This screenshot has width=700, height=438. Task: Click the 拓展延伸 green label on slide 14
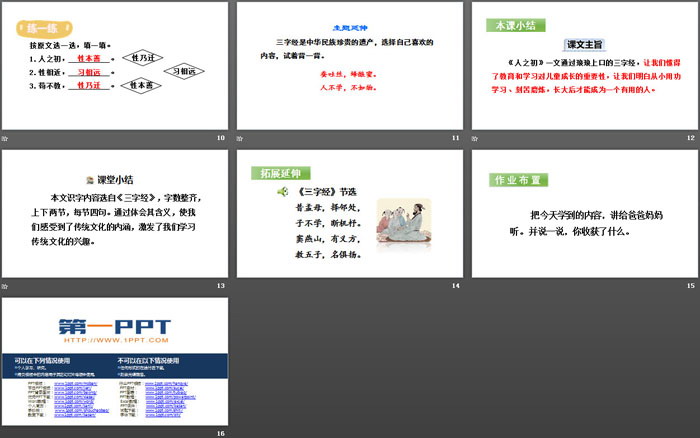[281, 173]
